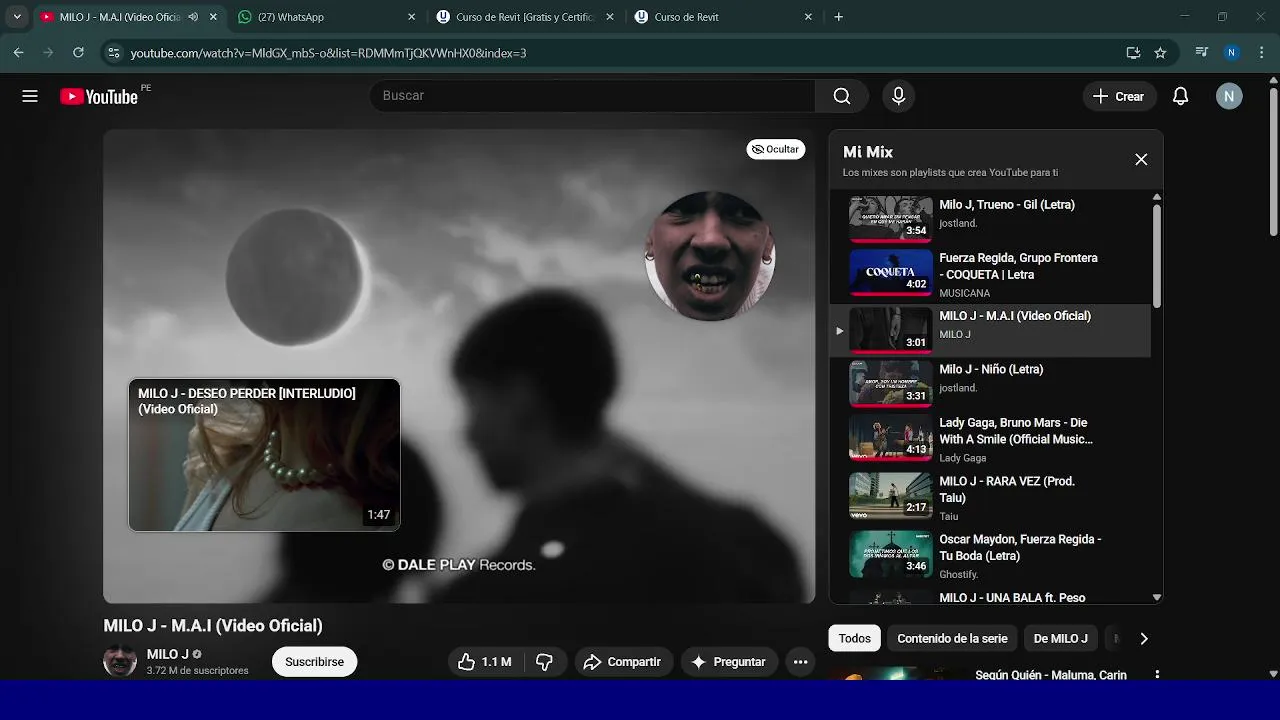Screen dimensions: 1280x720
Task: Dislike the video with thumbs-down
Action: coord(545,662)
